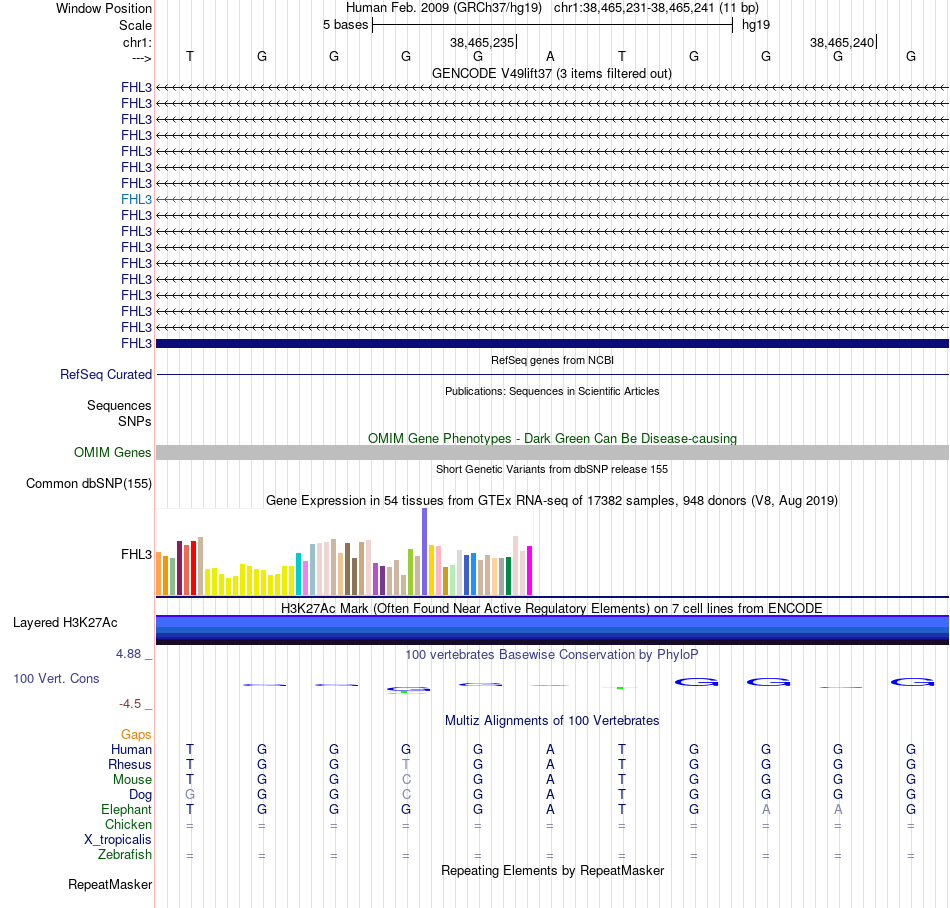Click the Human Feb. 2009 (GRCh37/hg19) title
The image size is (950, 908).
pos(445,8)
